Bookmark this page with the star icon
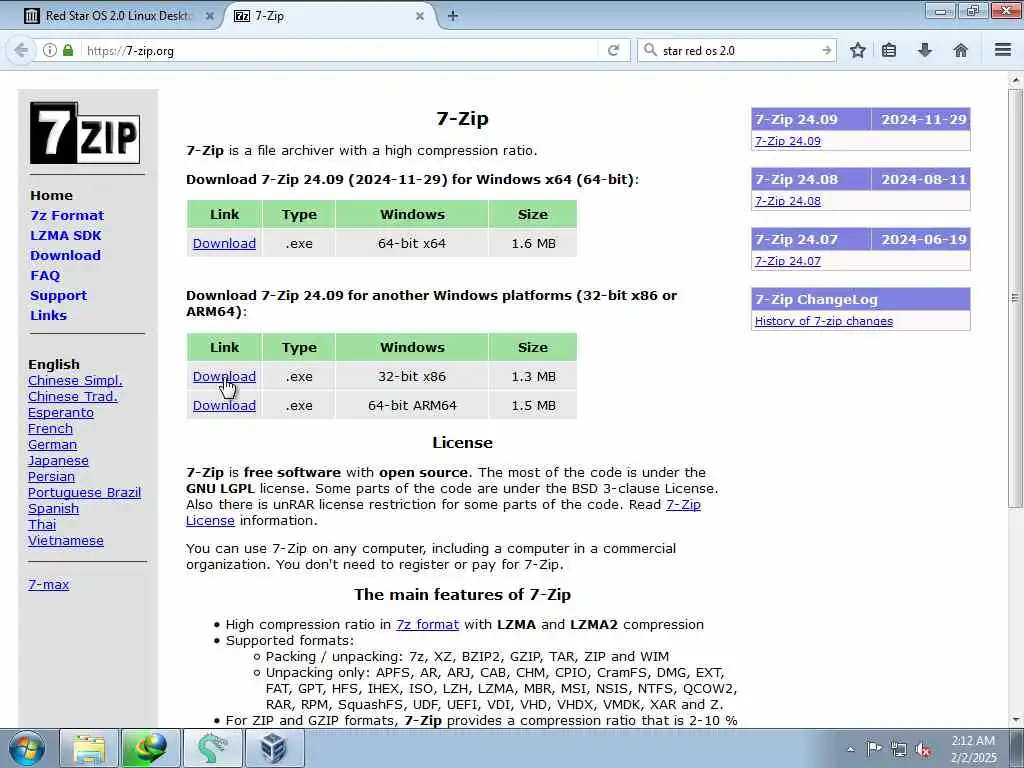 tap(857, 50)
